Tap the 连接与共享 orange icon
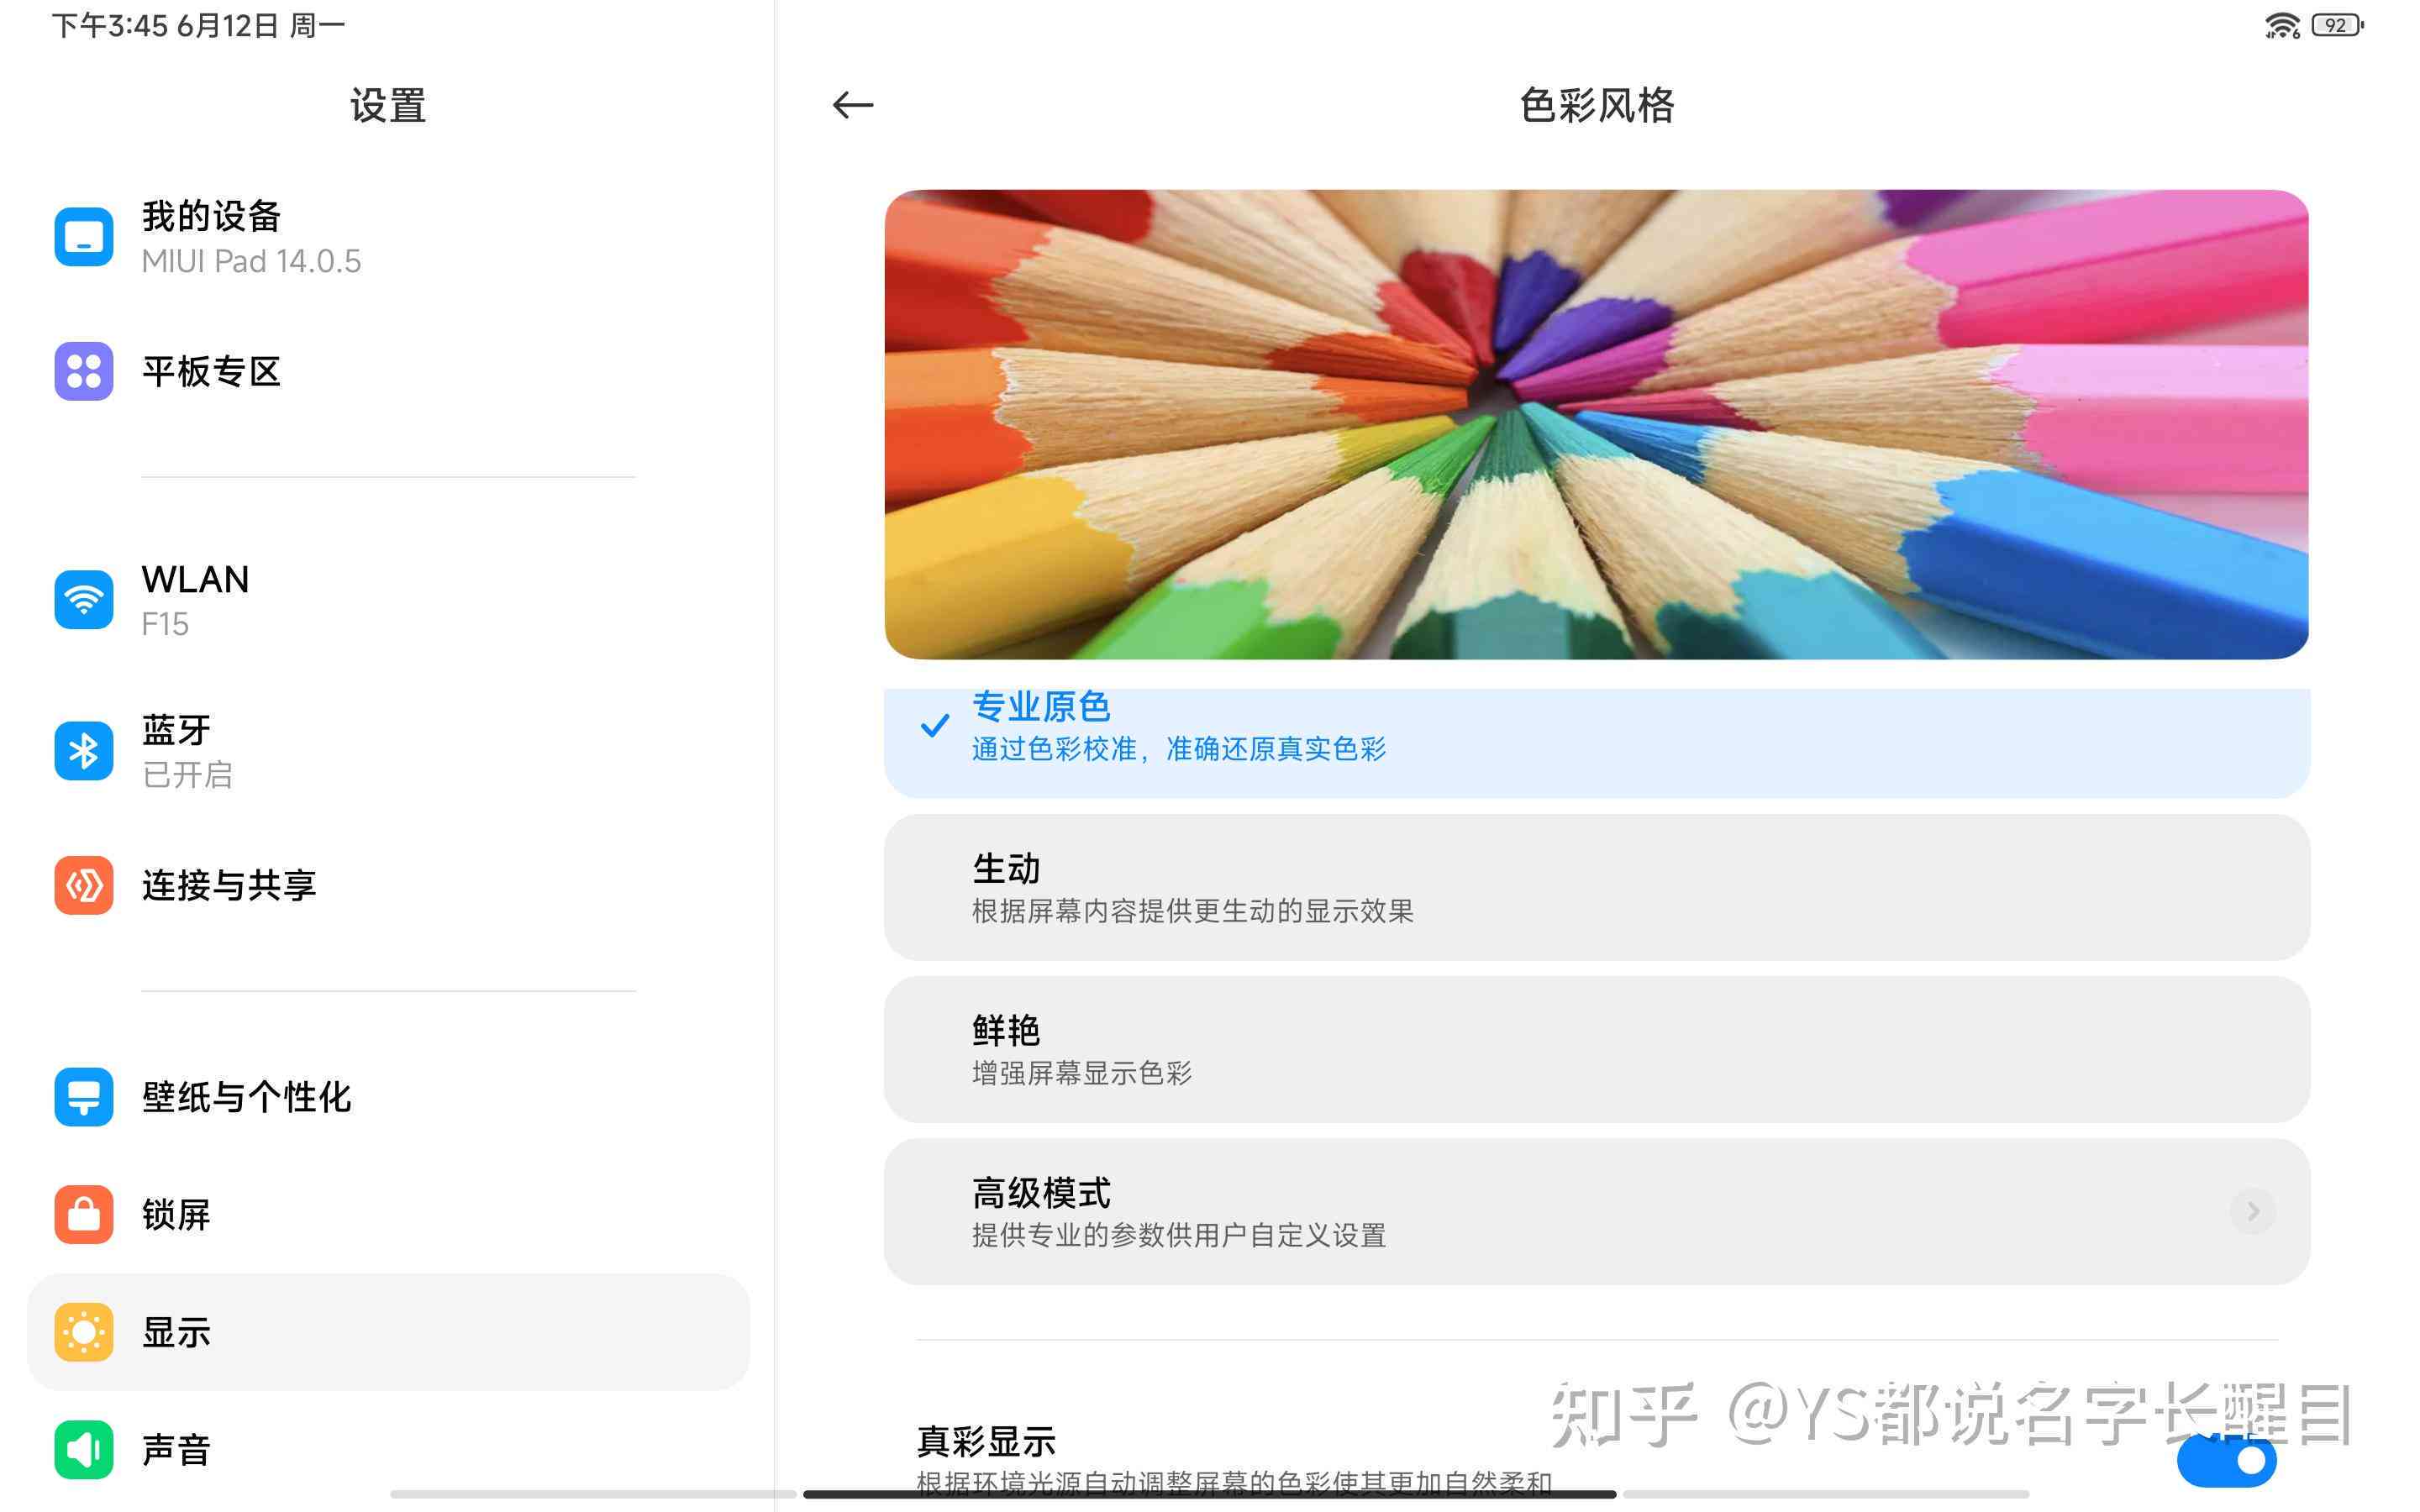 pyautogui.click(x=84, y=885)
